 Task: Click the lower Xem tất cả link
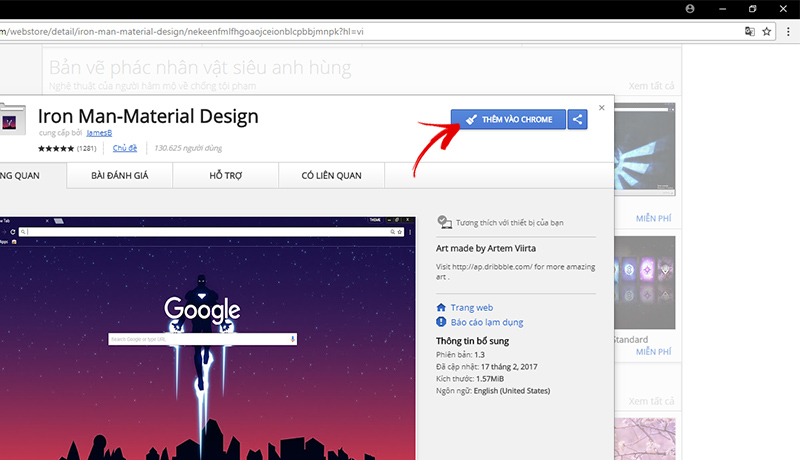click(x=651, y=401)
